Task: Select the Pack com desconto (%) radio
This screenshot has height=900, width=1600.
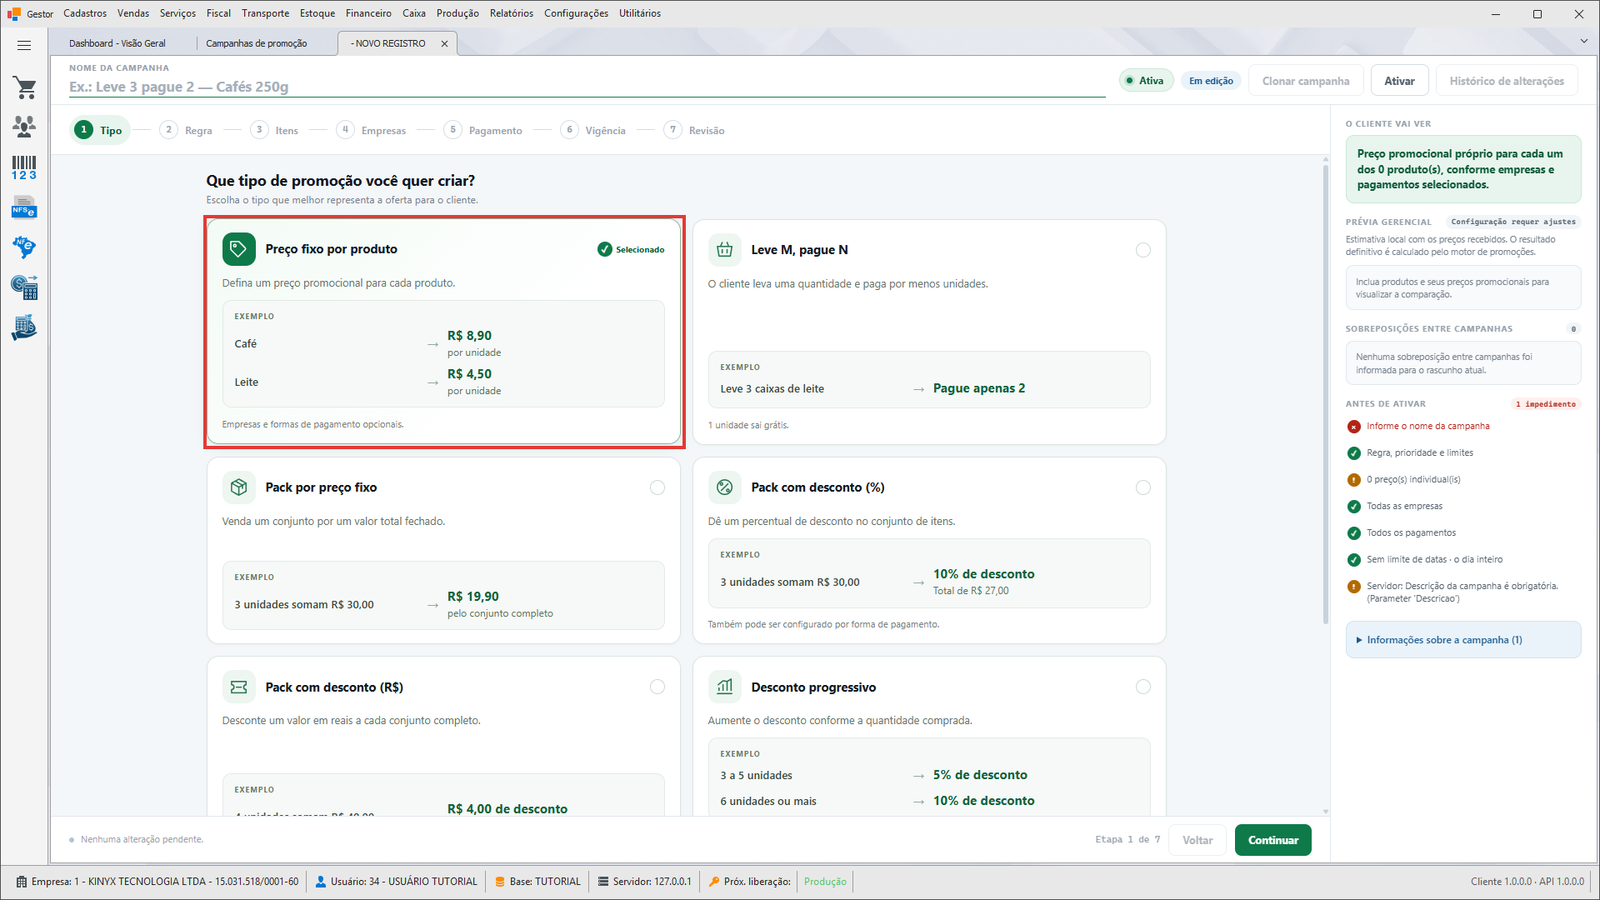Action: pos(1143,487)
